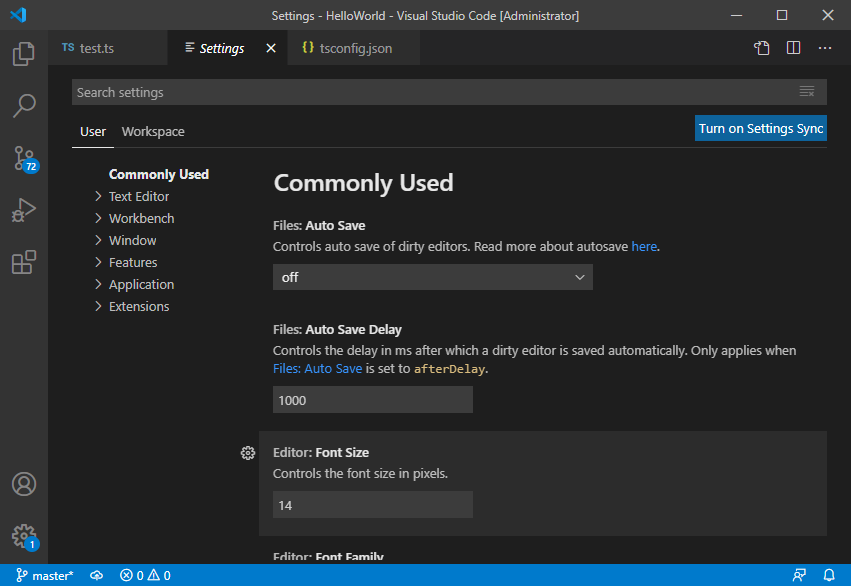The width and height of the screenshot is (851, 586).
Task: Open the Source Control view
Action: [x=24, y=158]
